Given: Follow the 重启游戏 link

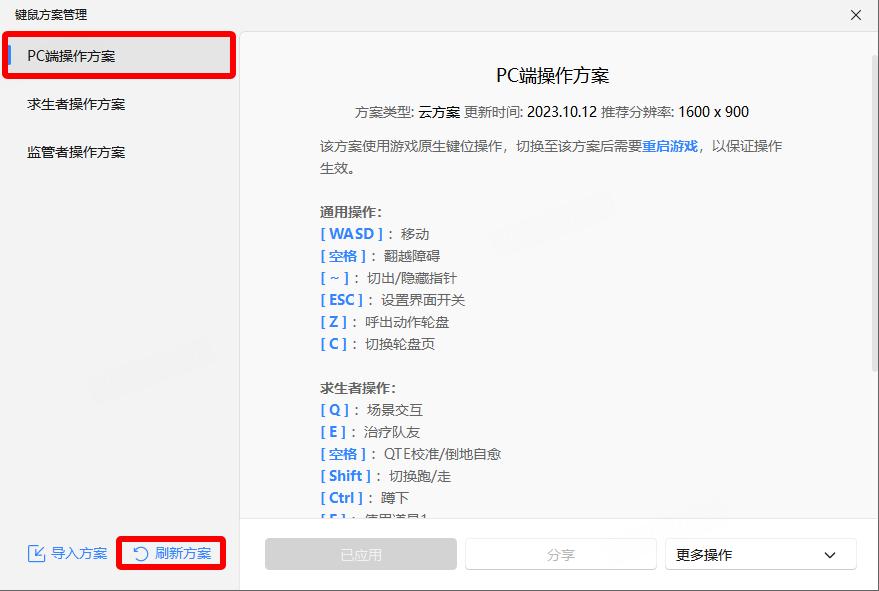Looking at the screenshot, I should click(x=670, y=146).
